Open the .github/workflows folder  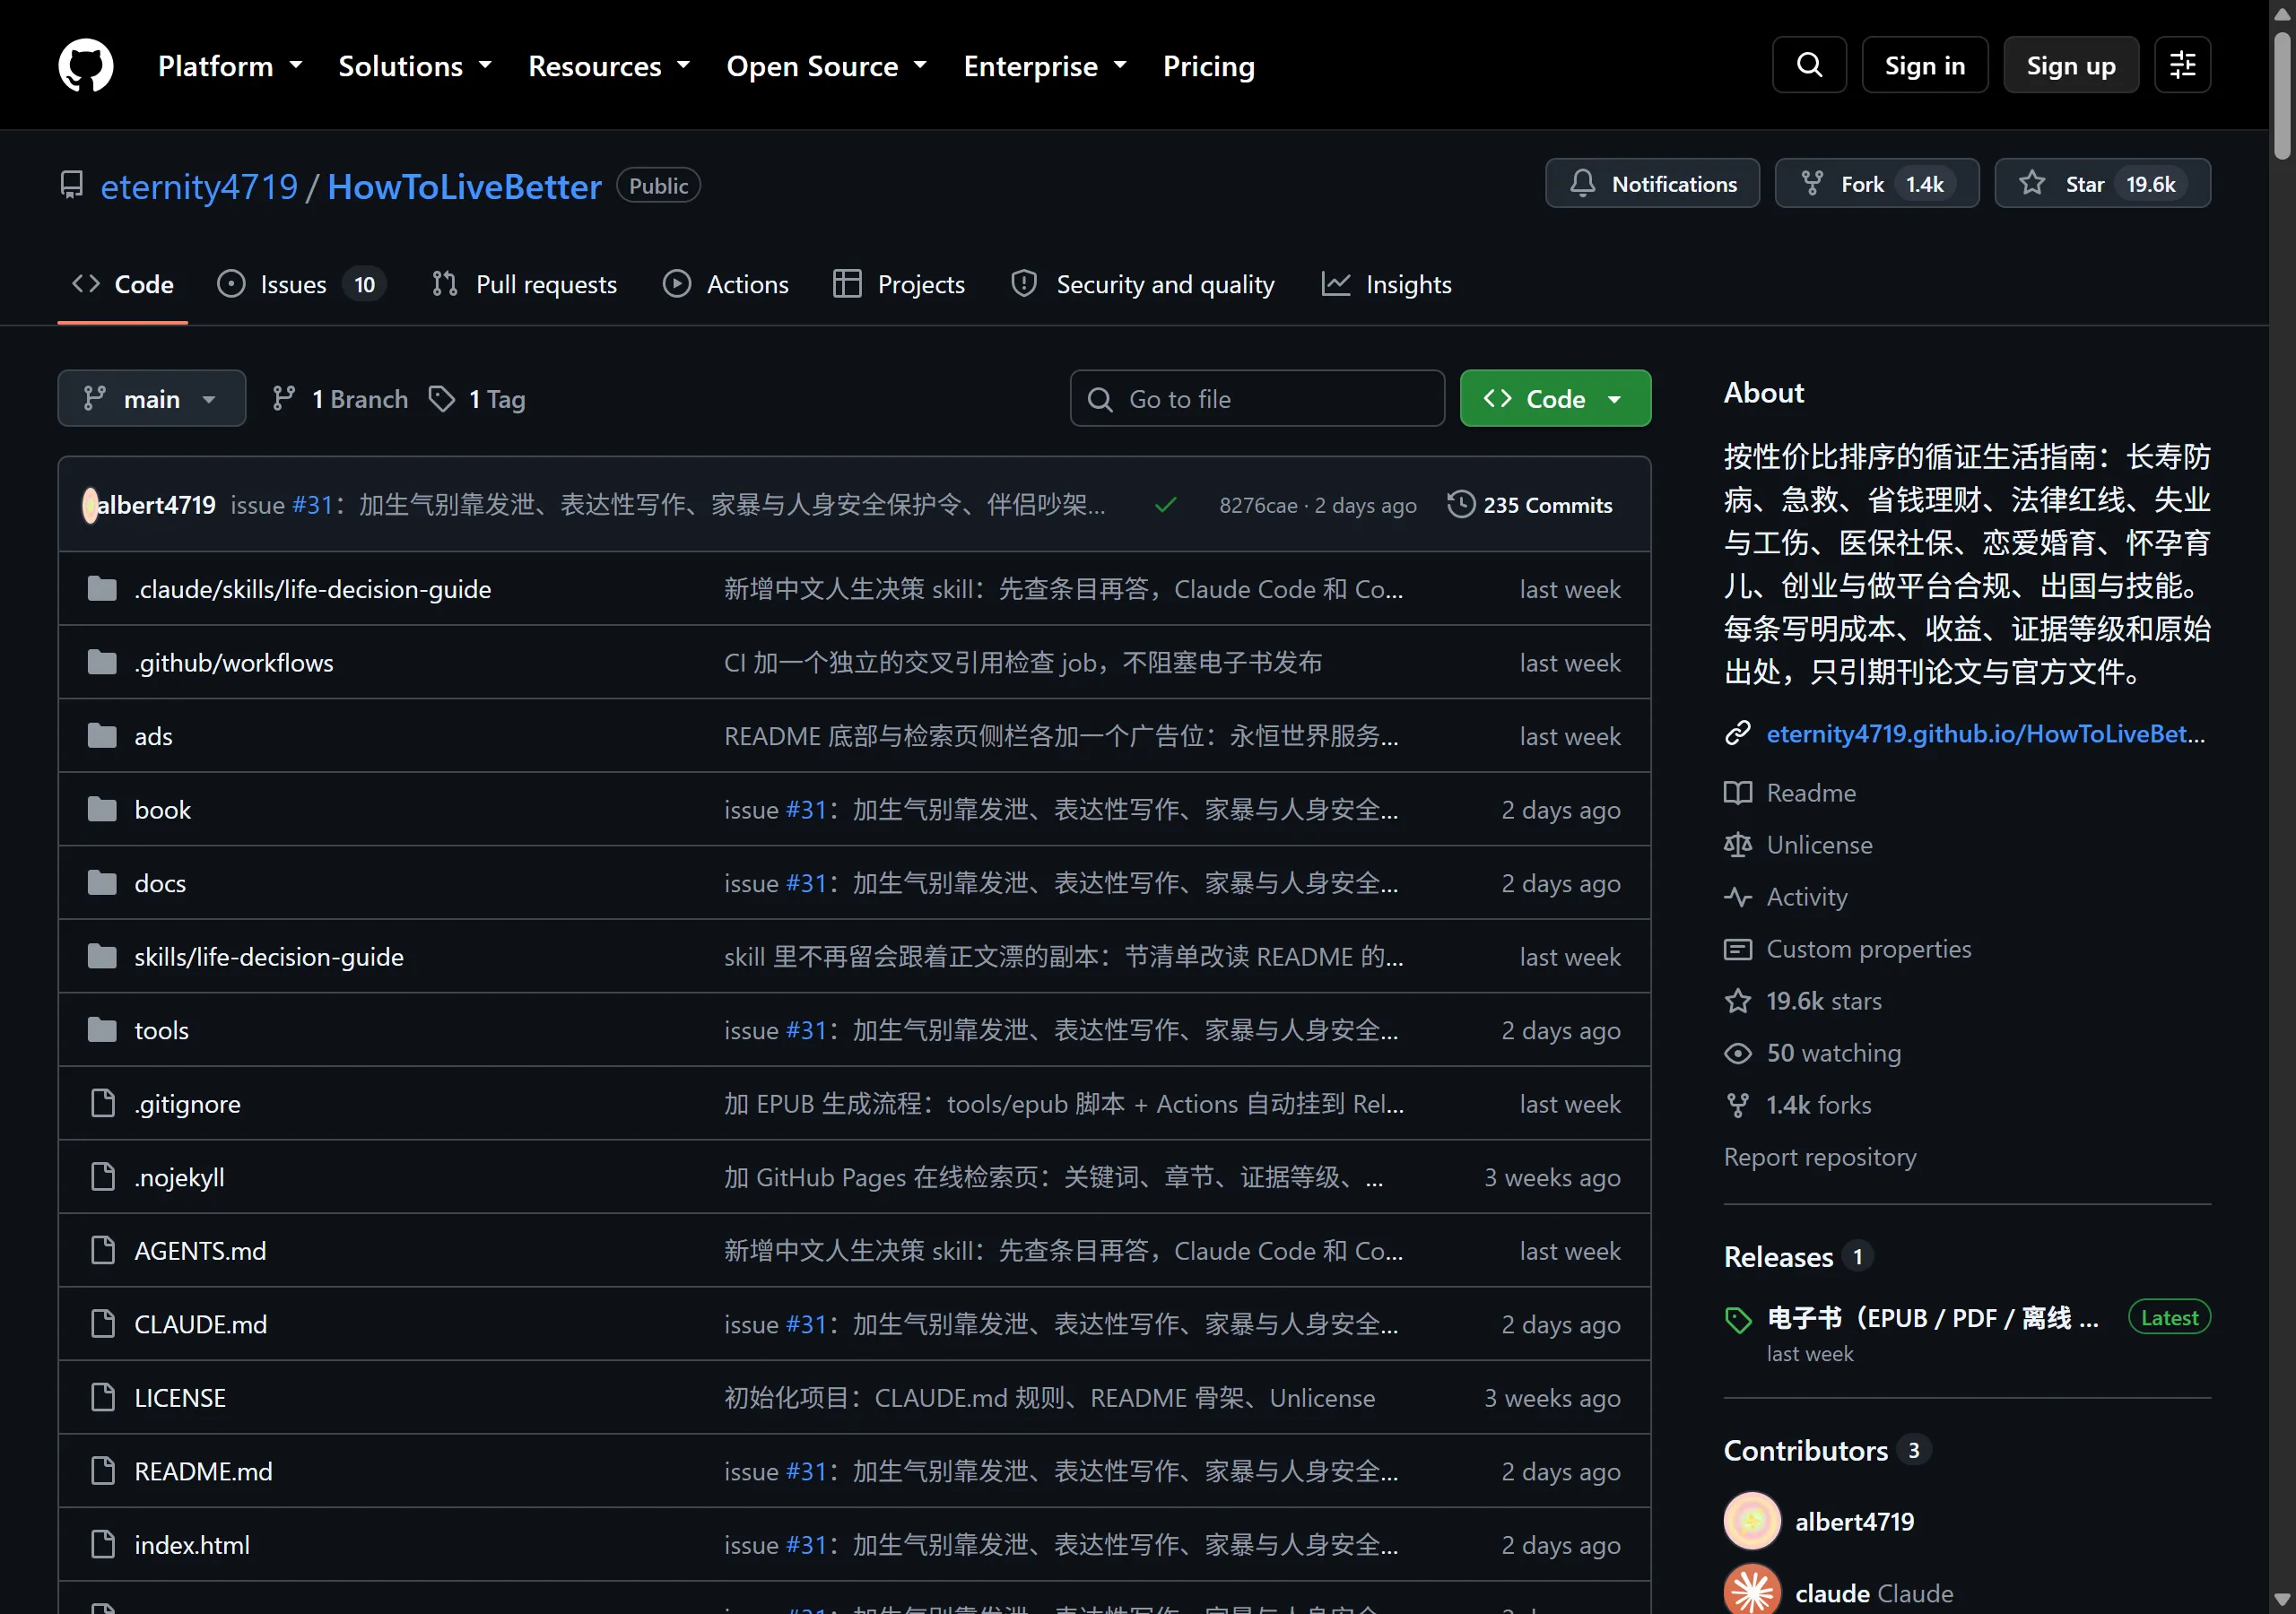coord(234,662)
